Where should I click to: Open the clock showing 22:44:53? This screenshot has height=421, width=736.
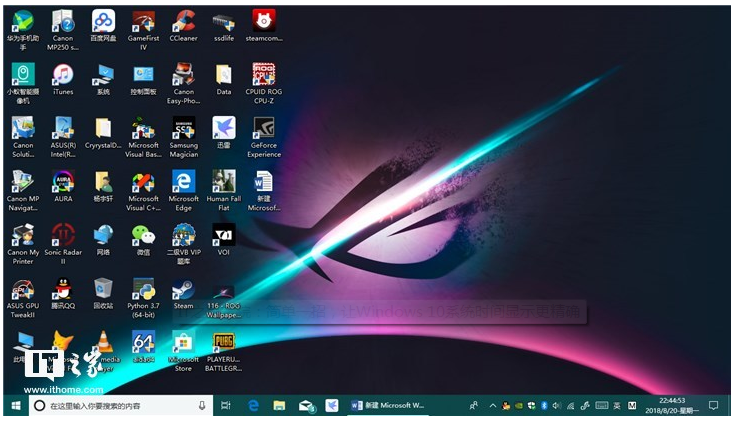tap(672, 406)
